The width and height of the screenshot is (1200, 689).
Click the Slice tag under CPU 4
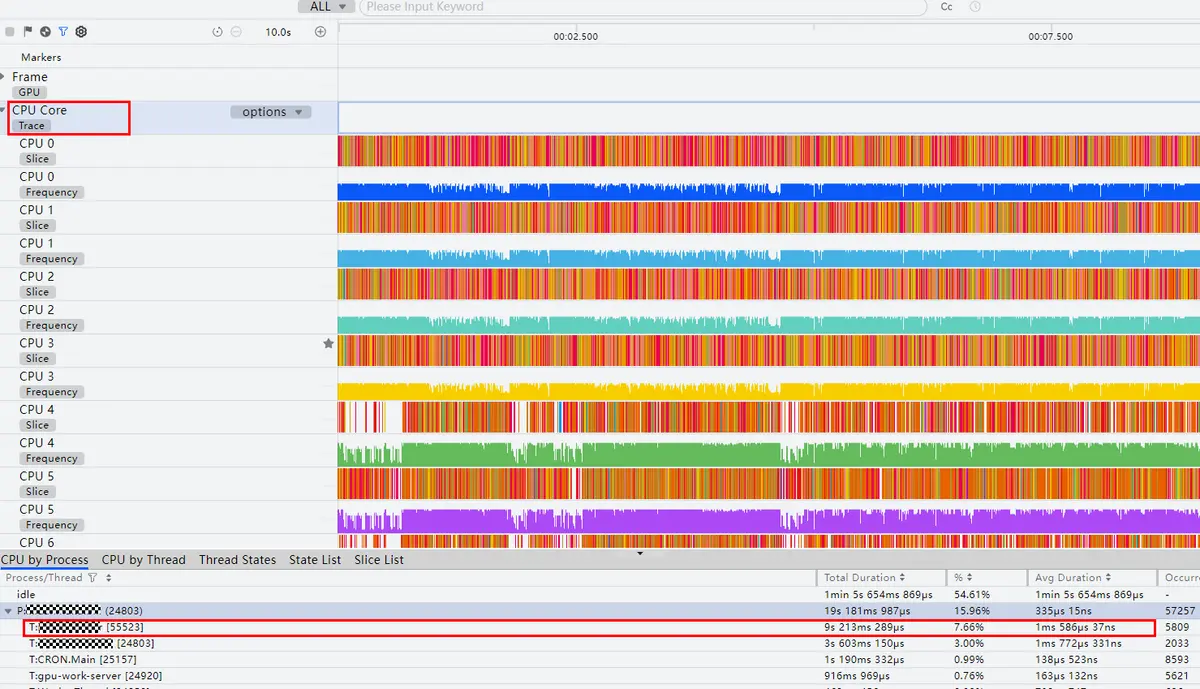tap(37, 425)
